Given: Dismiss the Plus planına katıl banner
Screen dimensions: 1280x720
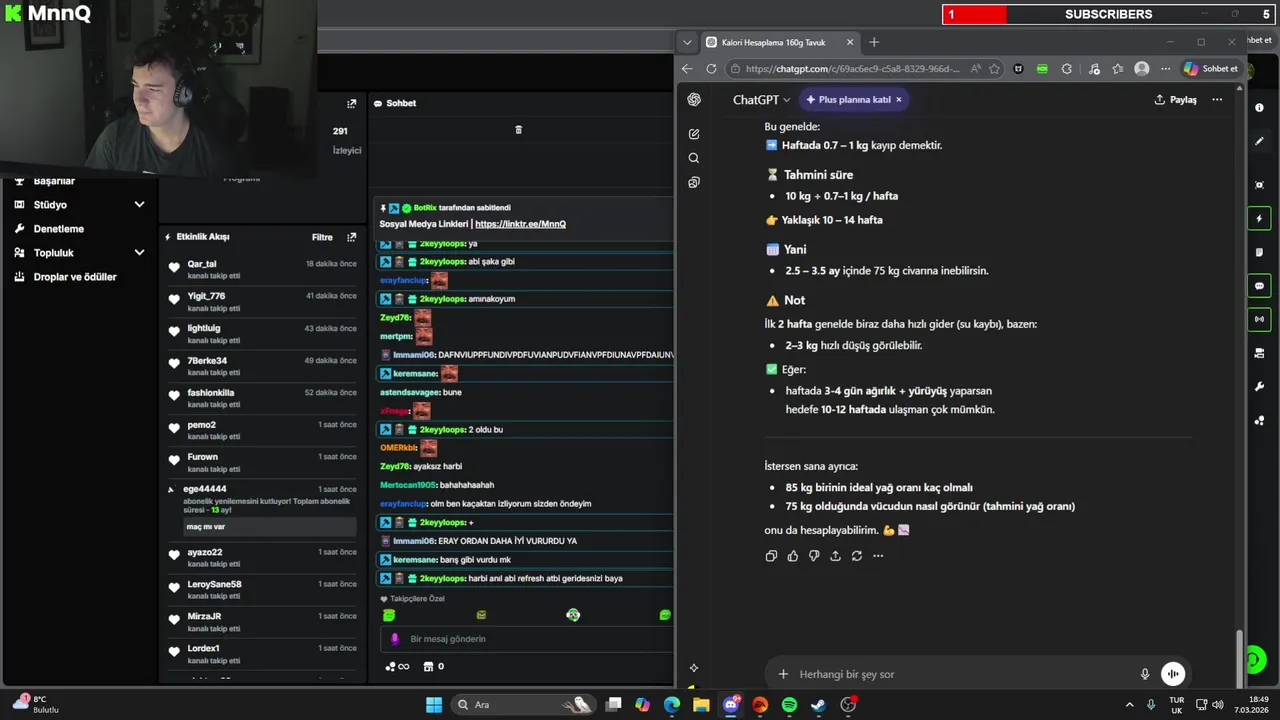Looking at the screenshot, I should [899, 100].
